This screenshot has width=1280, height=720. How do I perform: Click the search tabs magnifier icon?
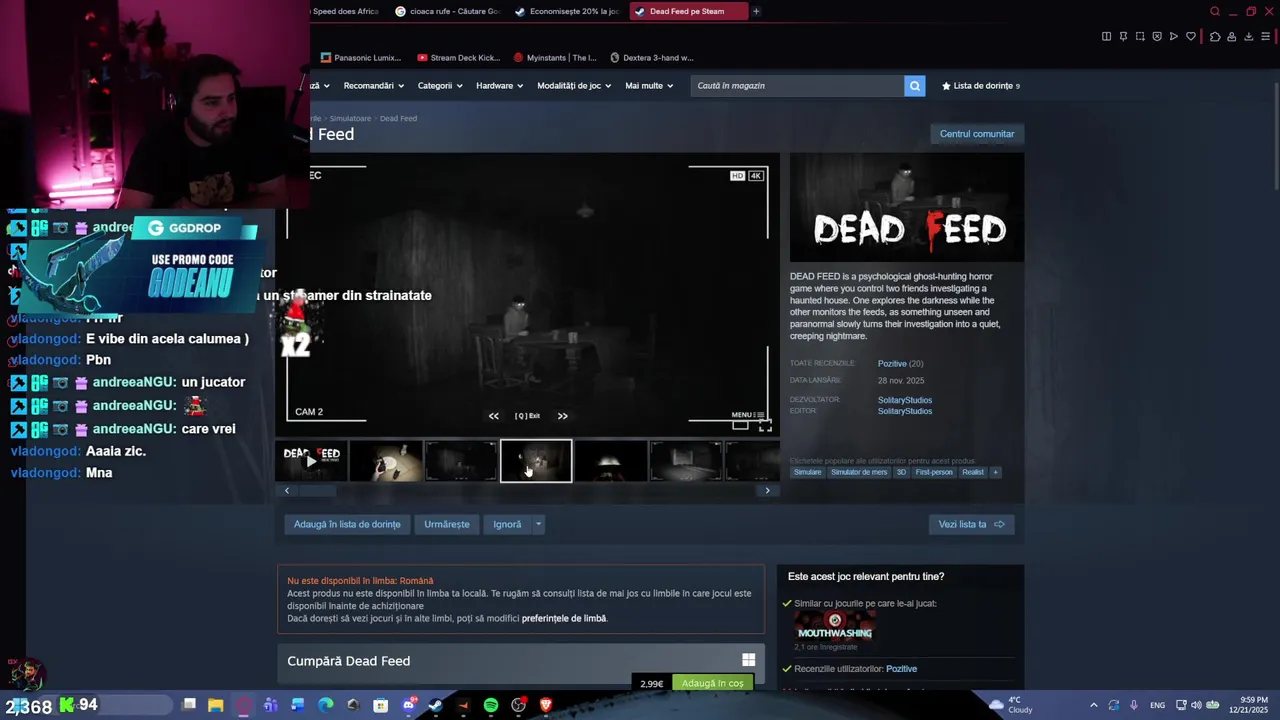click(1215, 12)
